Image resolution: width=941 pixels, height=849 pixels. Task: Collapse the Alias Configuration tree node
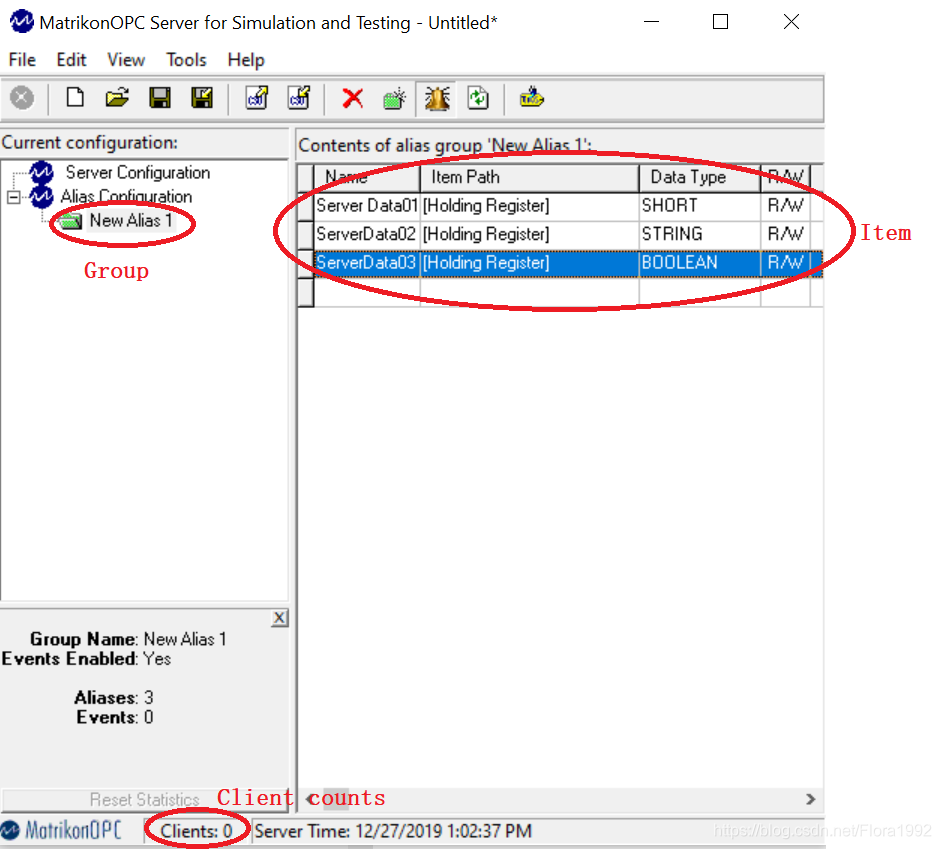click(x=13, y=197)
